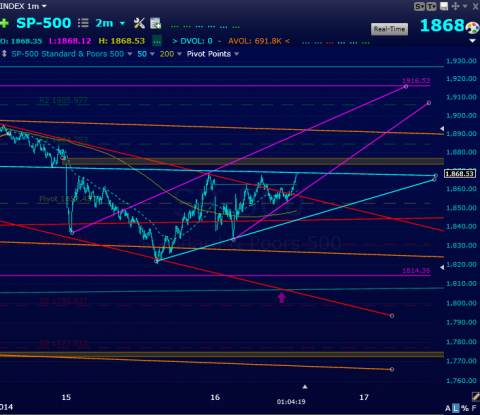The image size is (480, 415).
Task: Click the purple up-arrow marker on the chart
Action: (282, 297)
